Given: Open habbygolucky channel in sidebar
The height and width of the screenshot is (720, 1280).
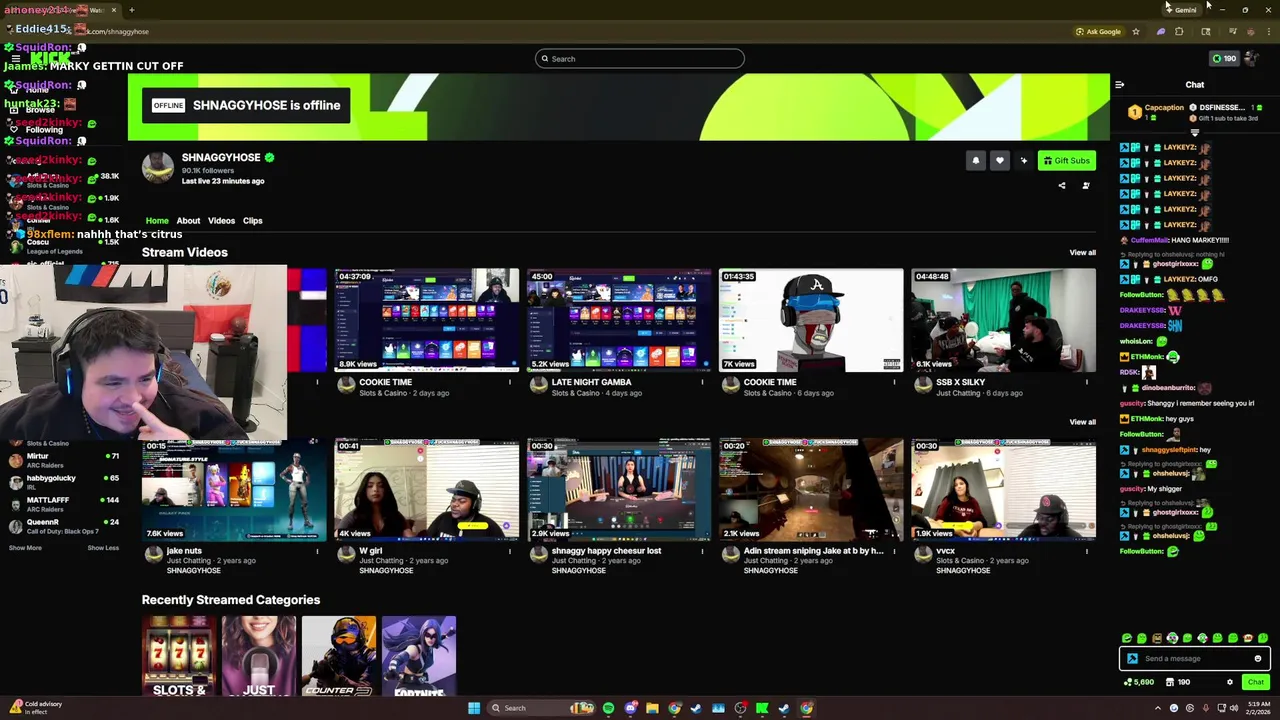Looking at the screenshot, I should 62,482.
